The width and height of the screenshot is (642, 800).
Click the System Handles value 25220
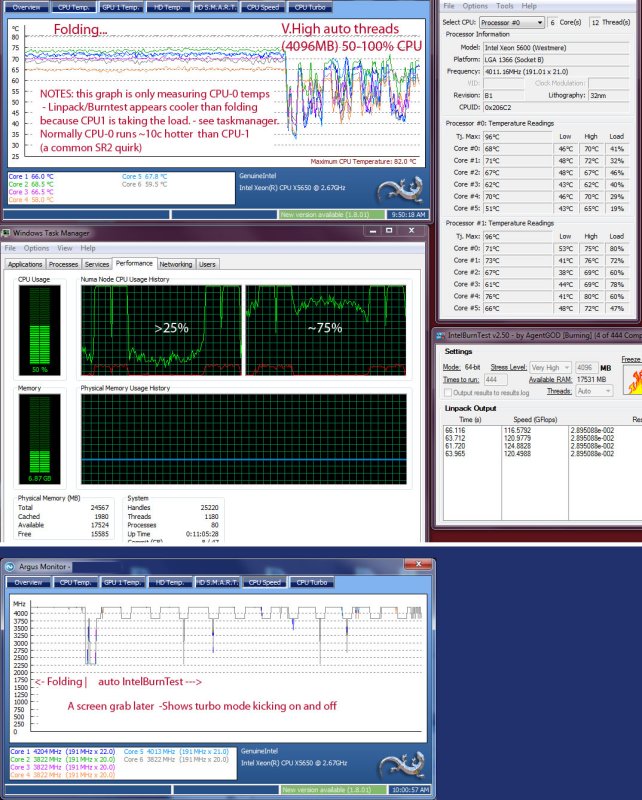tap(209, 508)
